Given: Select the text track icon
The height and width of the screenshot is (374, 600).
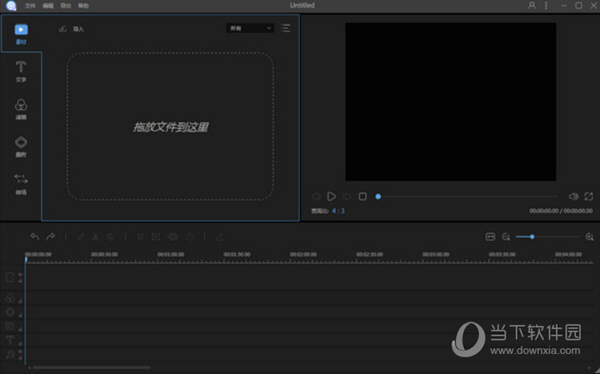Looking at the screenshot, I should [10, 340].
